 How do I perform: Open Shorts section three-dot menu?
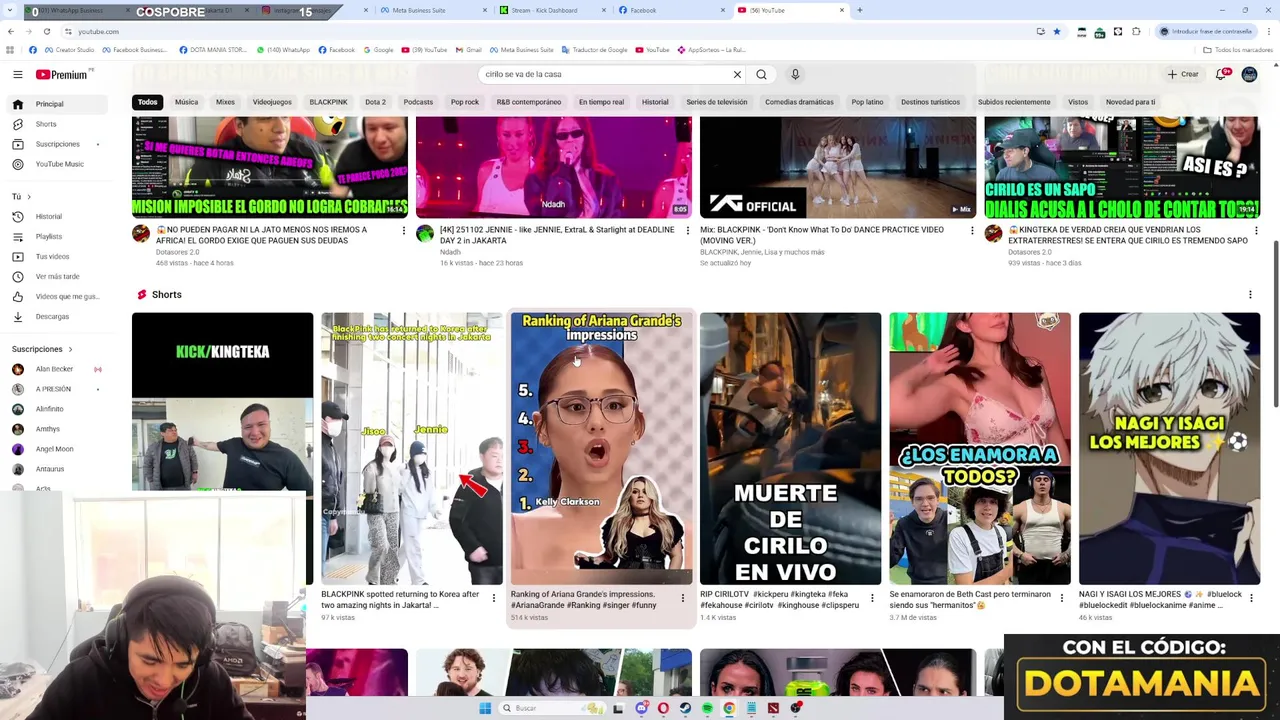[x=1250, y=295]
